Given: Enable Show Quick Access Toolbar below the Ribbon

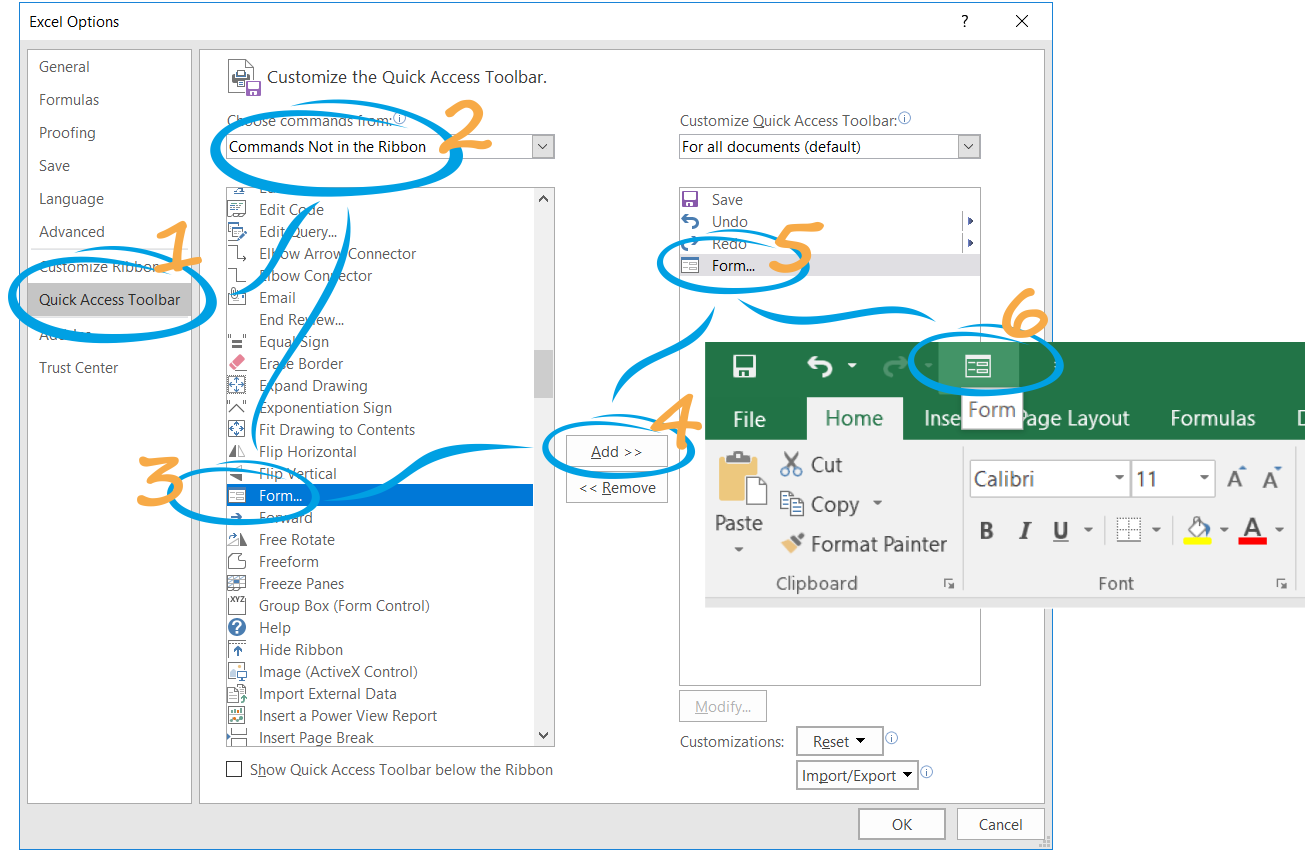Looking at the screenshot, I should pyautogui.click(x=234, y=770).
